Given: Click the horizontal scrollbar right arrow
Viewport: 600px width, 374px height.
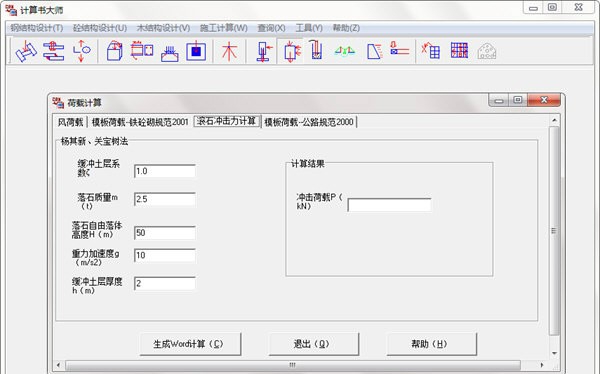Looking at the screenshot, I should click(x=541, y=365).
